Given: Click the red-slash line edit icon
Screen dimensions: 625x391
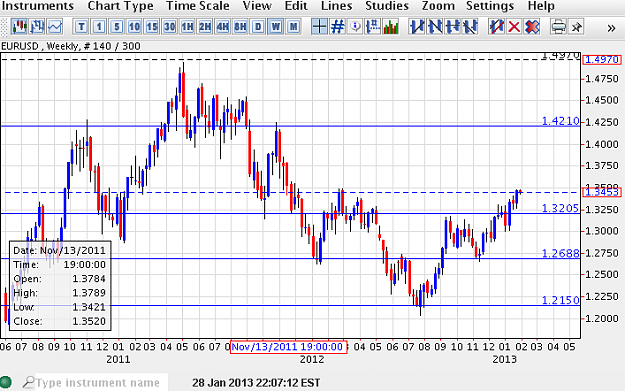Looking at the screenshot, I should [x=497, y=27].
